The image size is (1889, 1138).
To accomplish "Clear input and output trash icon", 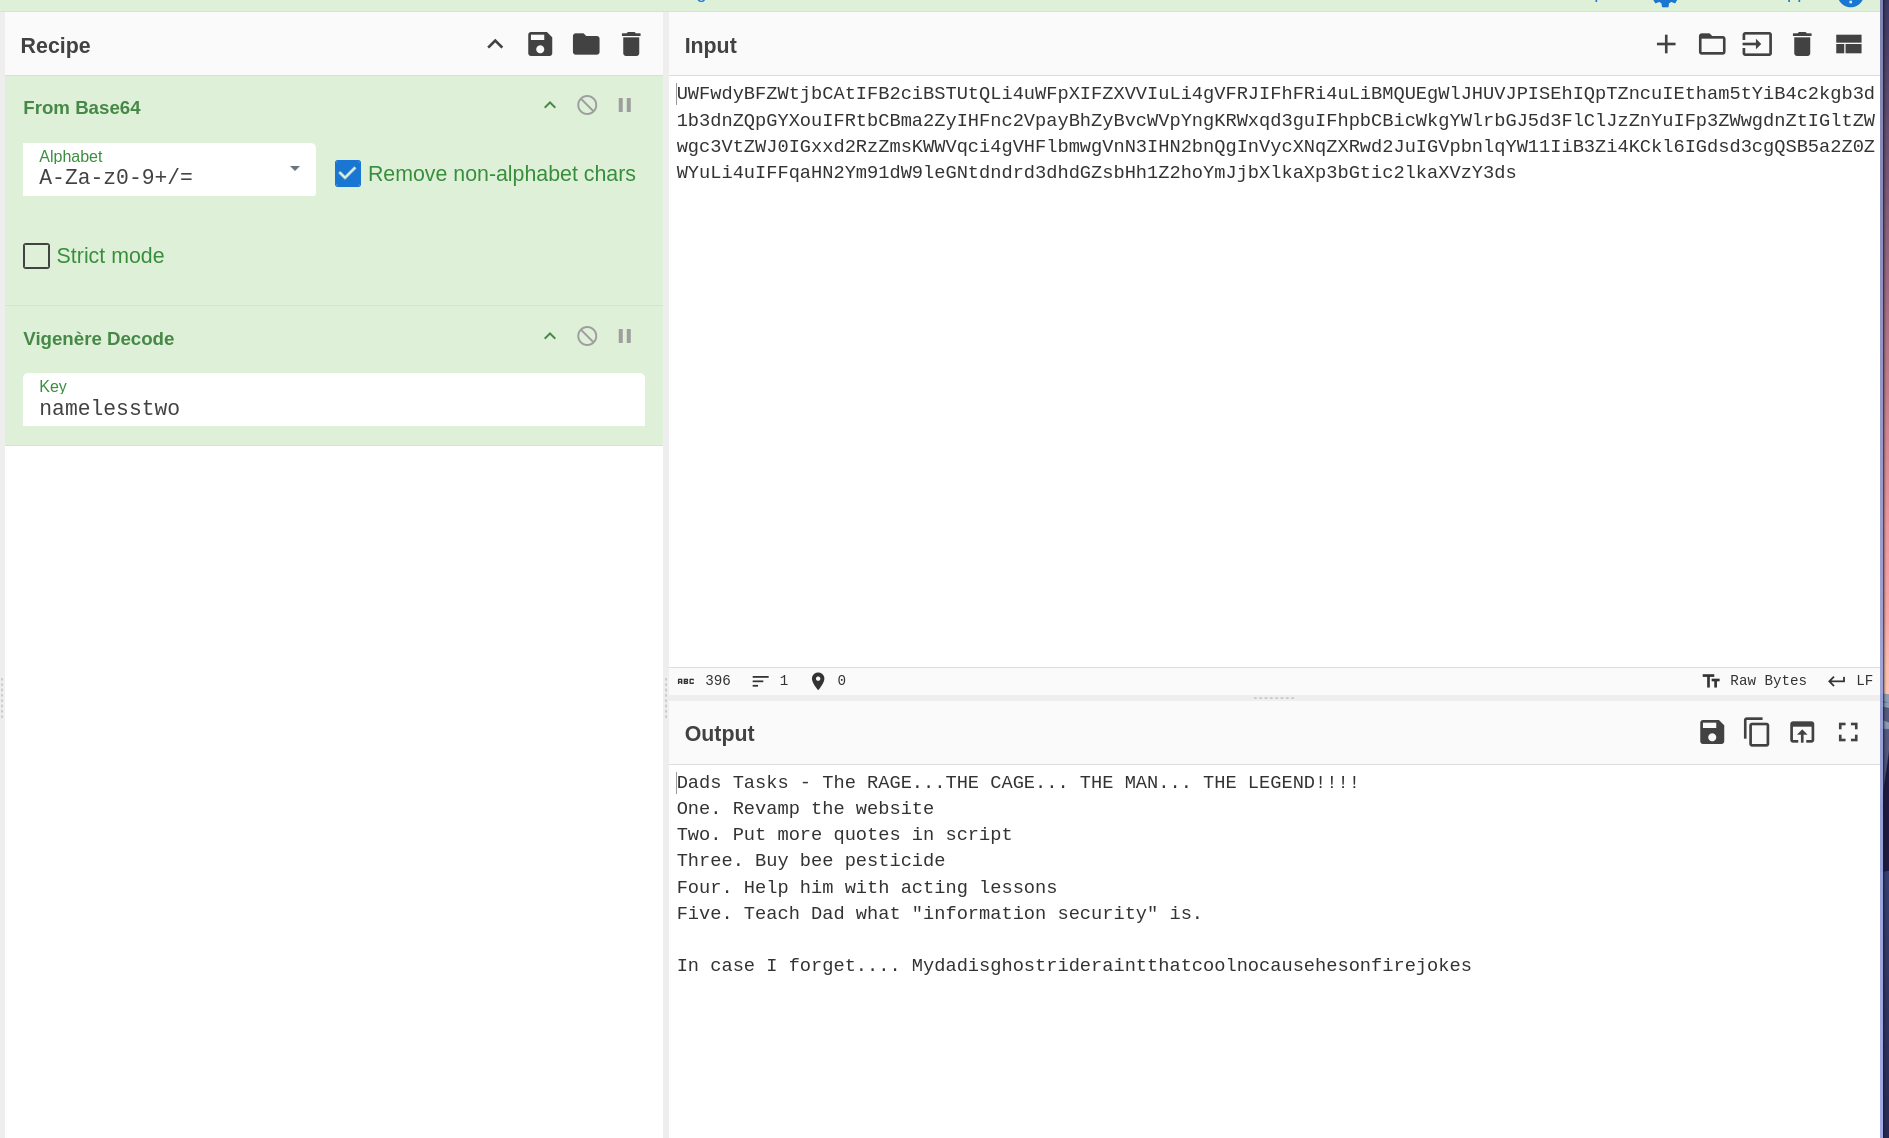I will click(x=1802, y=44).
